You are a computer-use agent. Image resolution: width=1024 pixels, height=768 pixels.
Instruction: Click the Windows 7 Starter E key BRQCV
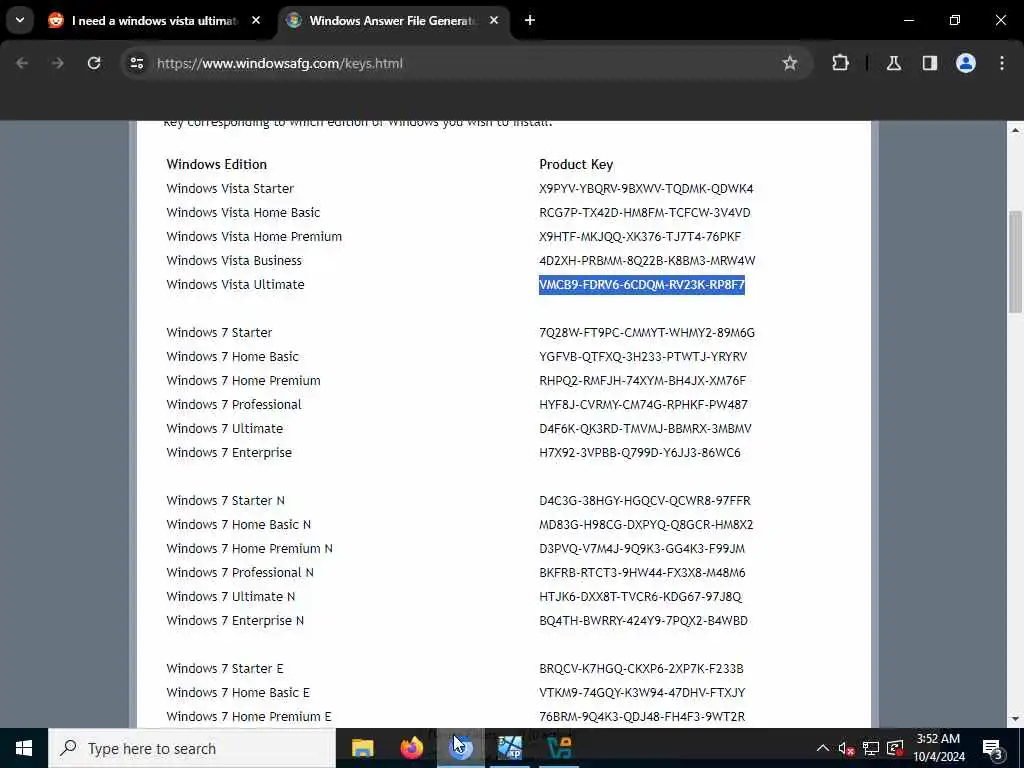click(x=641, y=669)
